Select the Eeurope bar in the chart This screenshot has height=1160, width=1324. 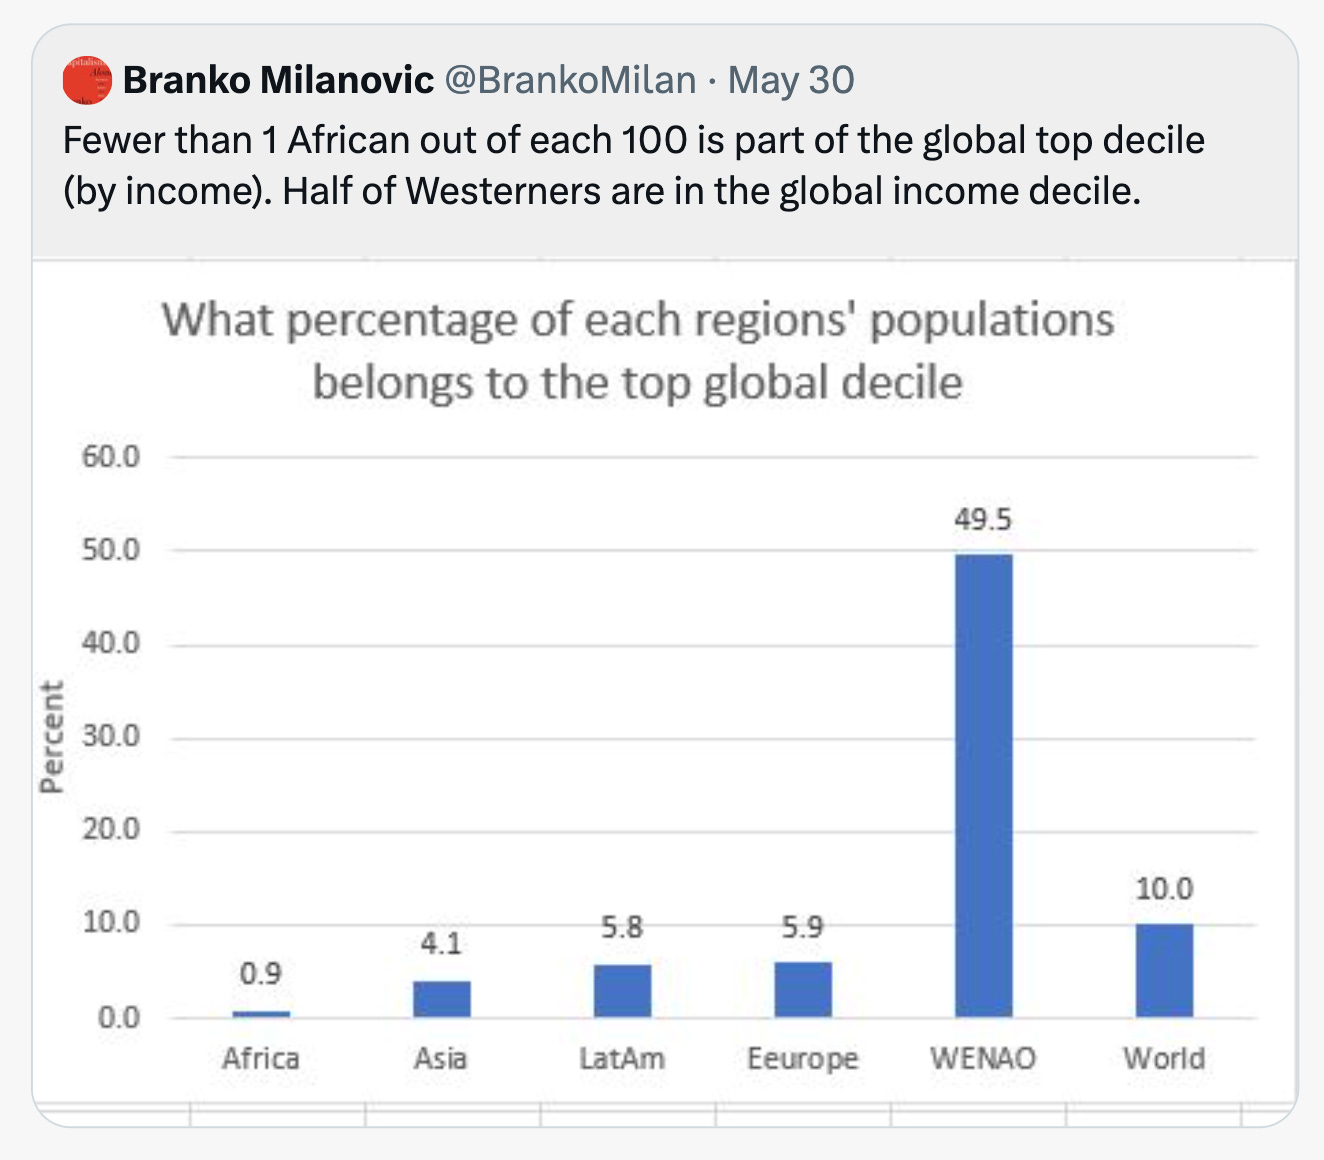[x=803, y=989]
